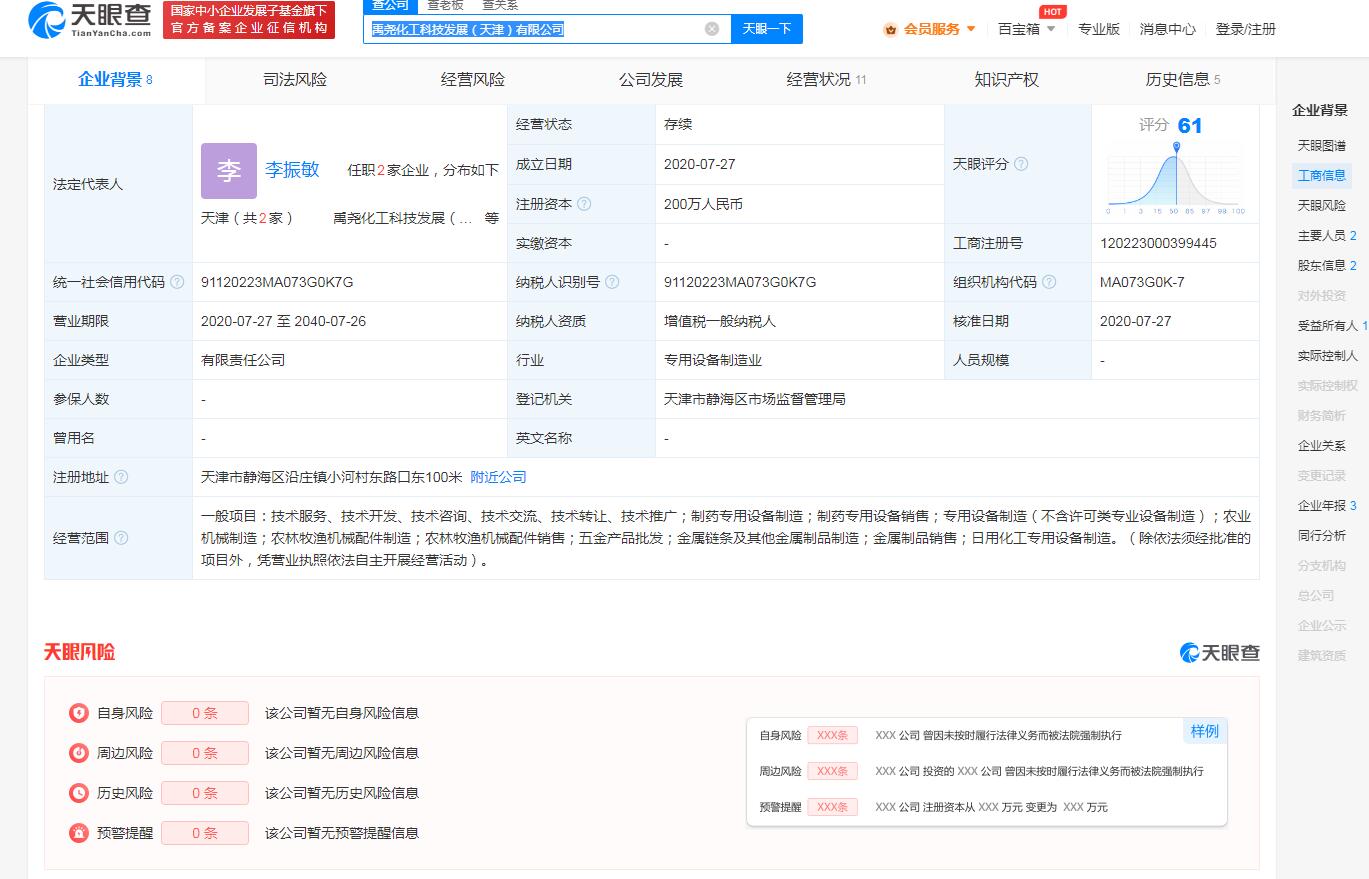The height and width of the screenshot is (879, 1369).
Task: Select the 公司发展 tab
Action: pos(651,80)
